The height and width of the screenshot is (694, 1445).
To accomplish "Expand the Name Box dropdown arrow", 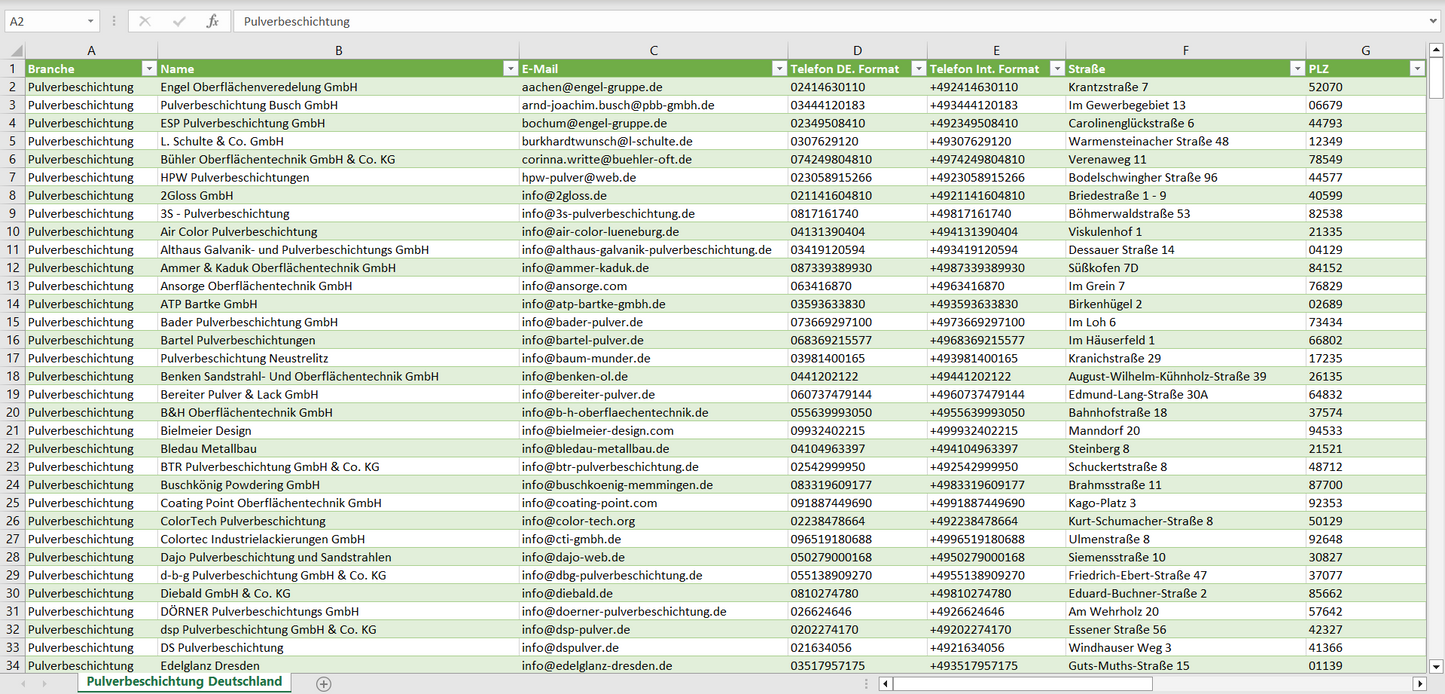I will (x=90, y=21).
